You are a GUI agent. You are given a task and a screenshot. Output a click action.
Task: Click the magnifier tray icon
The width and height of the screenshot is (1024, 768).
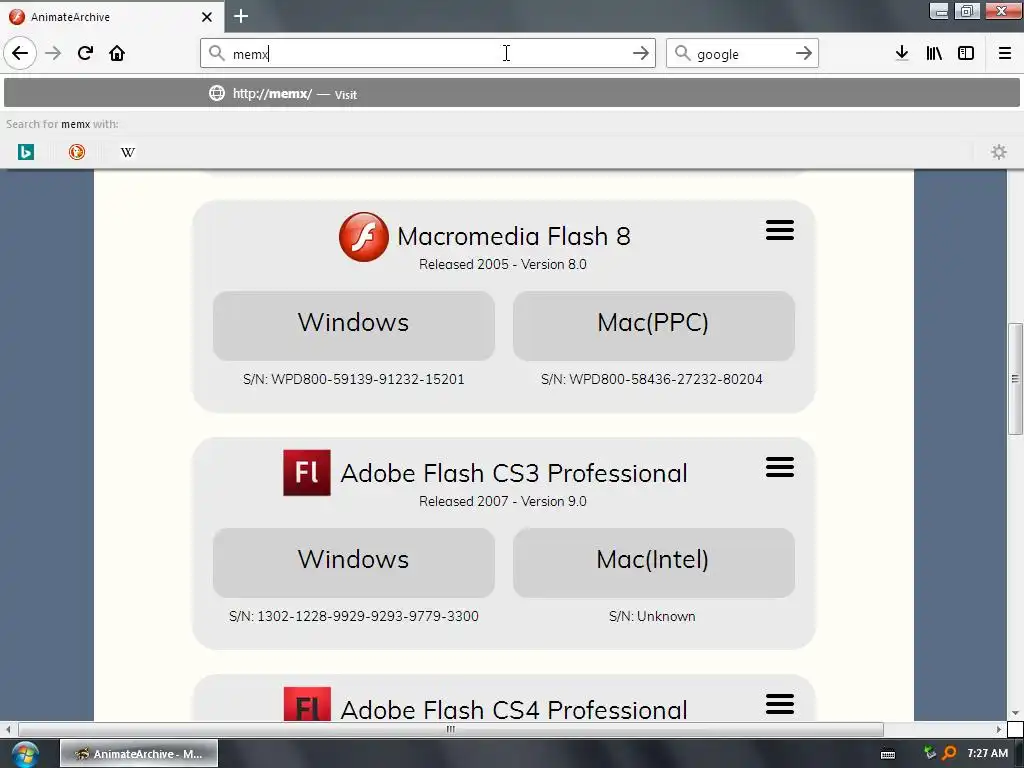tap(949, 753)
